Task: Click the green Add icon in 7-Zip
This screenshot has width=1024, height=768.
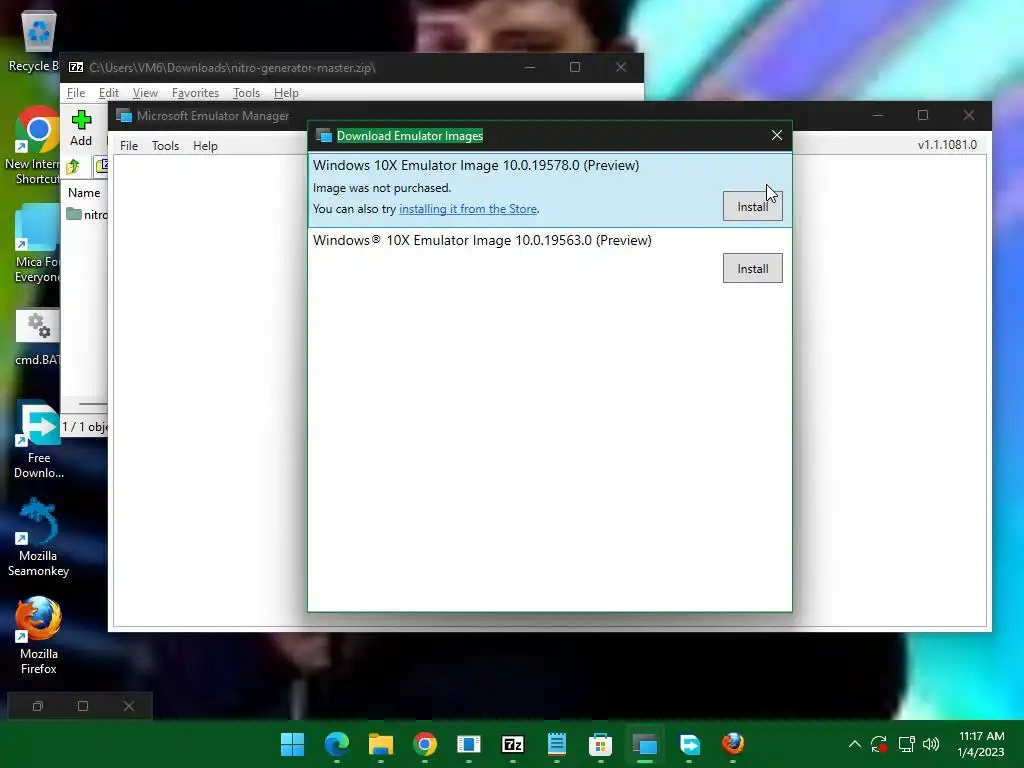Action: tap(82, 121)
